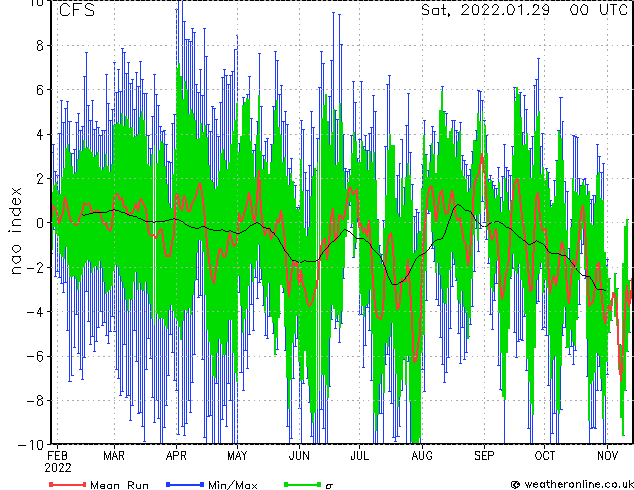Click the OCT month label
Image resolution: width=634 pixels, height=490 pixels.
click(x=545, y=456)
